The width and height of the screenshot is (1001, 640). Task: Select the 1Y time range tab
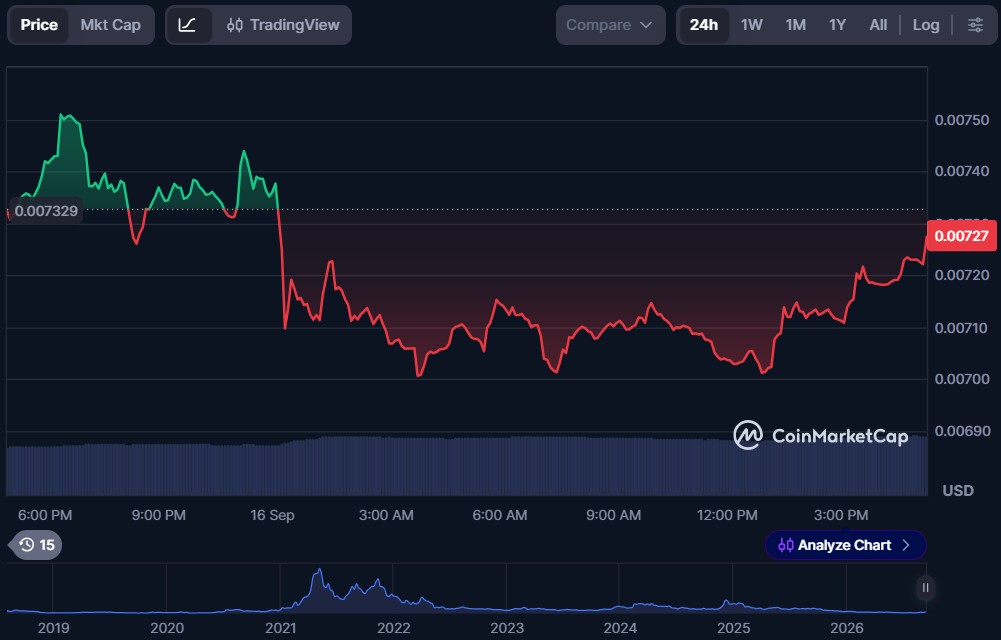point(837,25)
